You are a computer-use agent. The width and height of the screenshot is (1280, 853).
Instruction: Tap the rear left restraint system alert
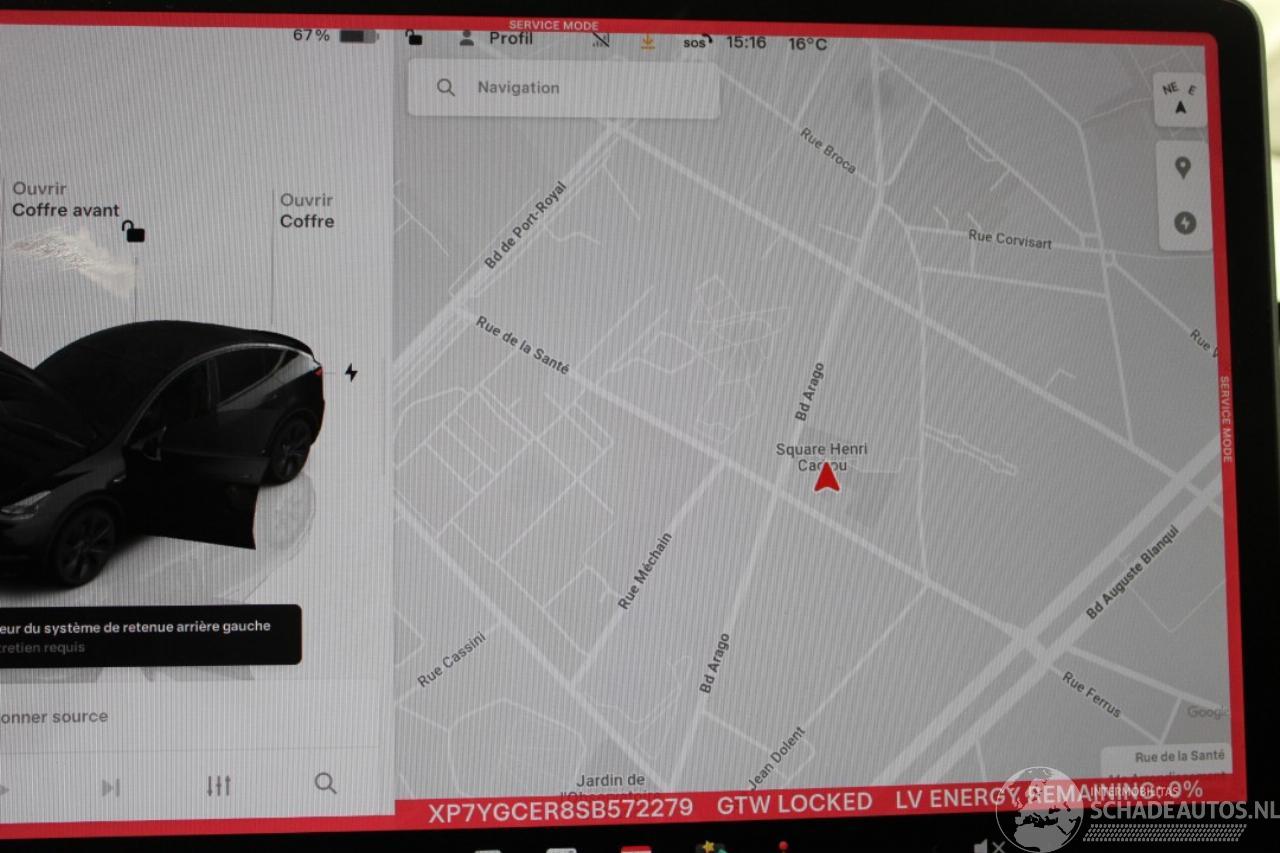click(140, 636)
